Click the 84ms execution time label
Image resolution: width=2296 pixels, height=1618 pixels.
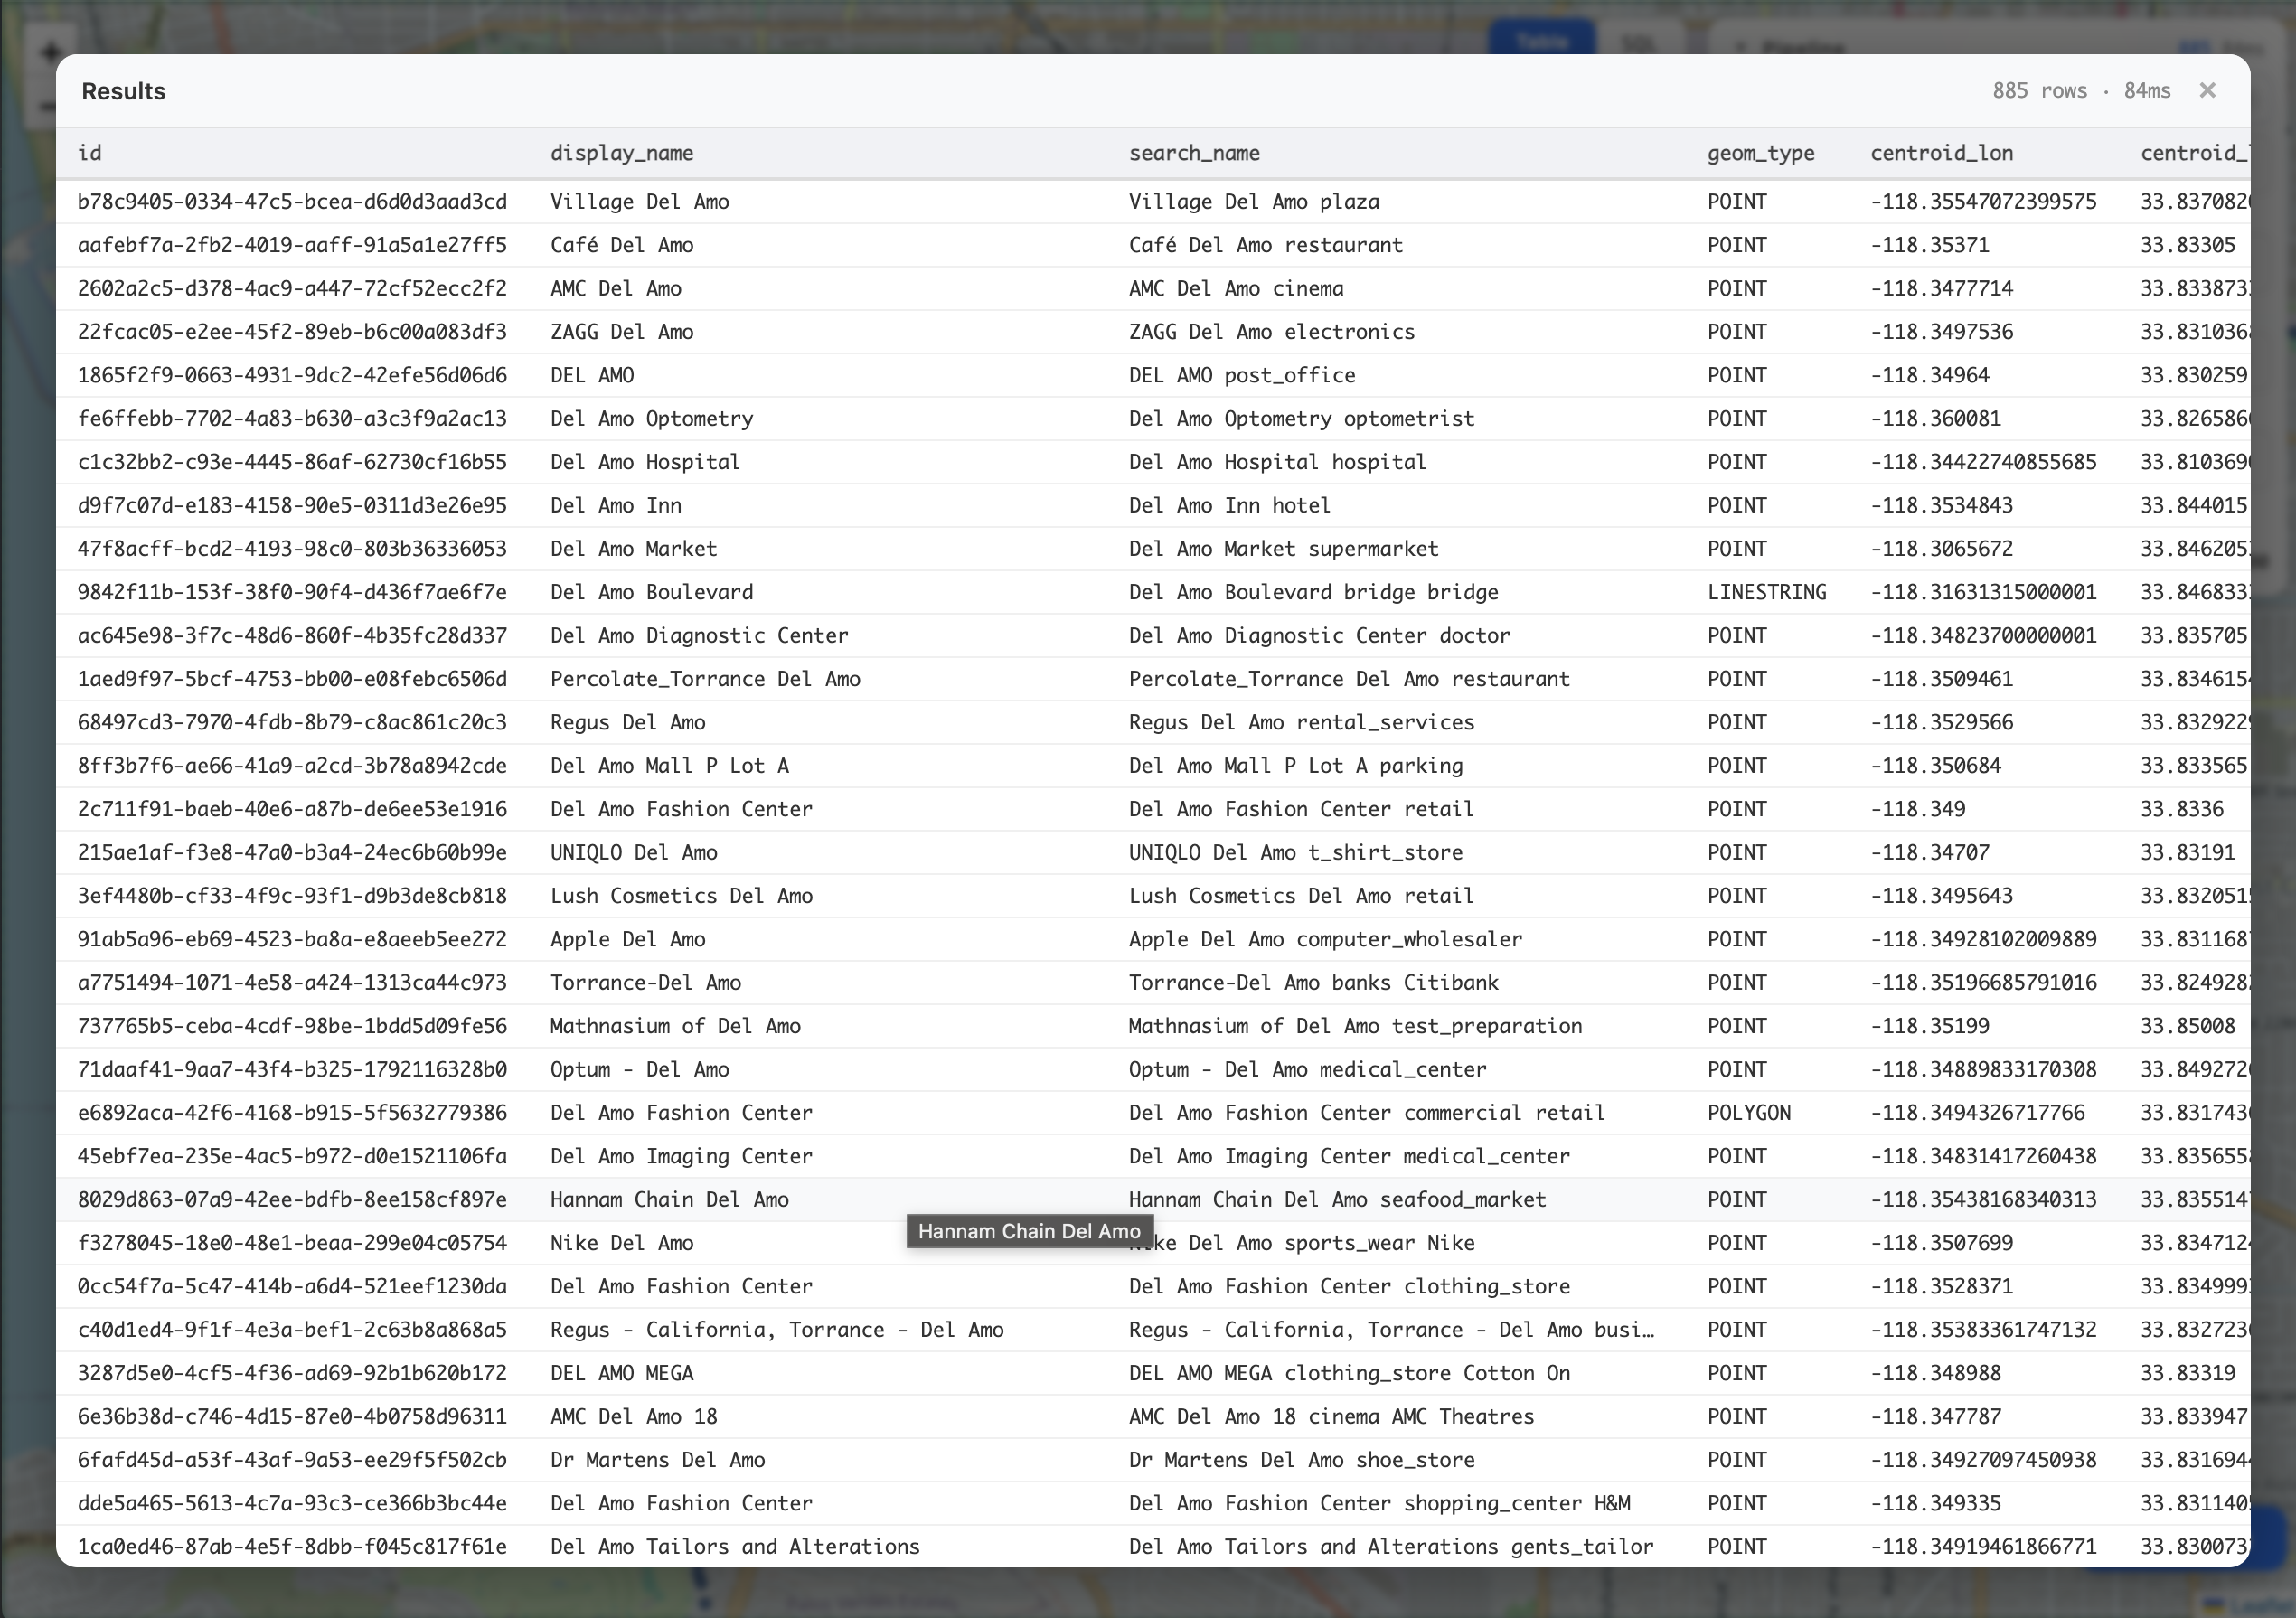click(x=2145, y=91)
